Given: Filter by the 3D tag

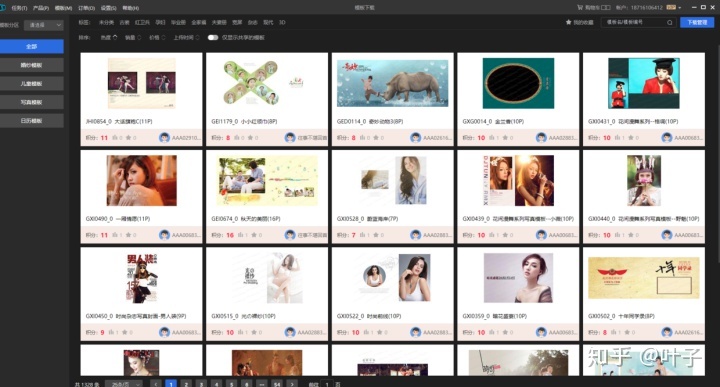Looking at the screenshot, I should 282,22.
